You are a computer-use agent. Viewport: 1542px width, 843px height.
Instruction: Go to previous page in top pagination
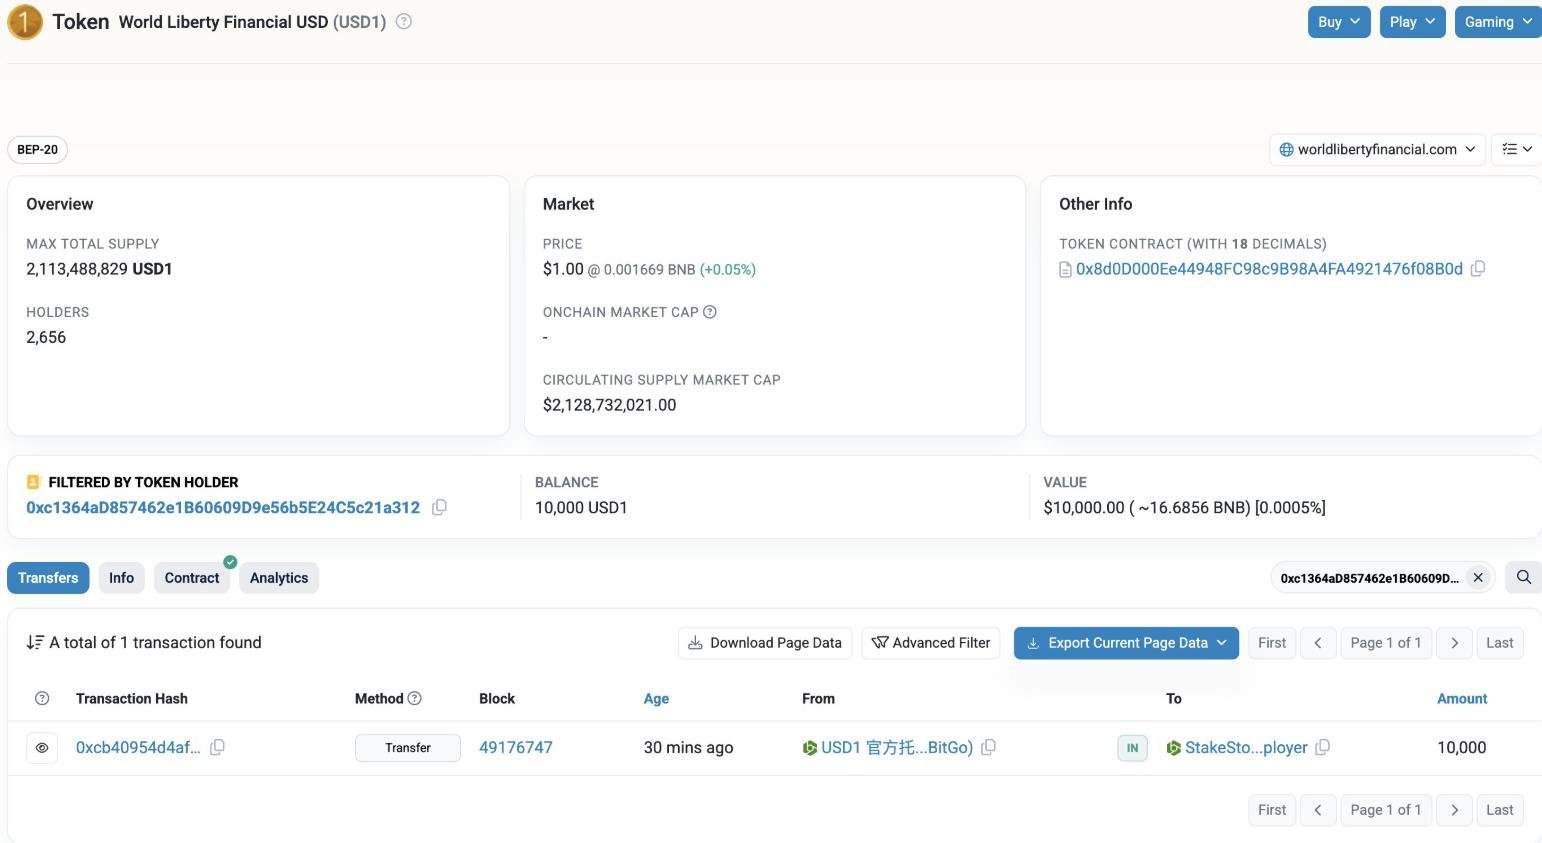1318,643
